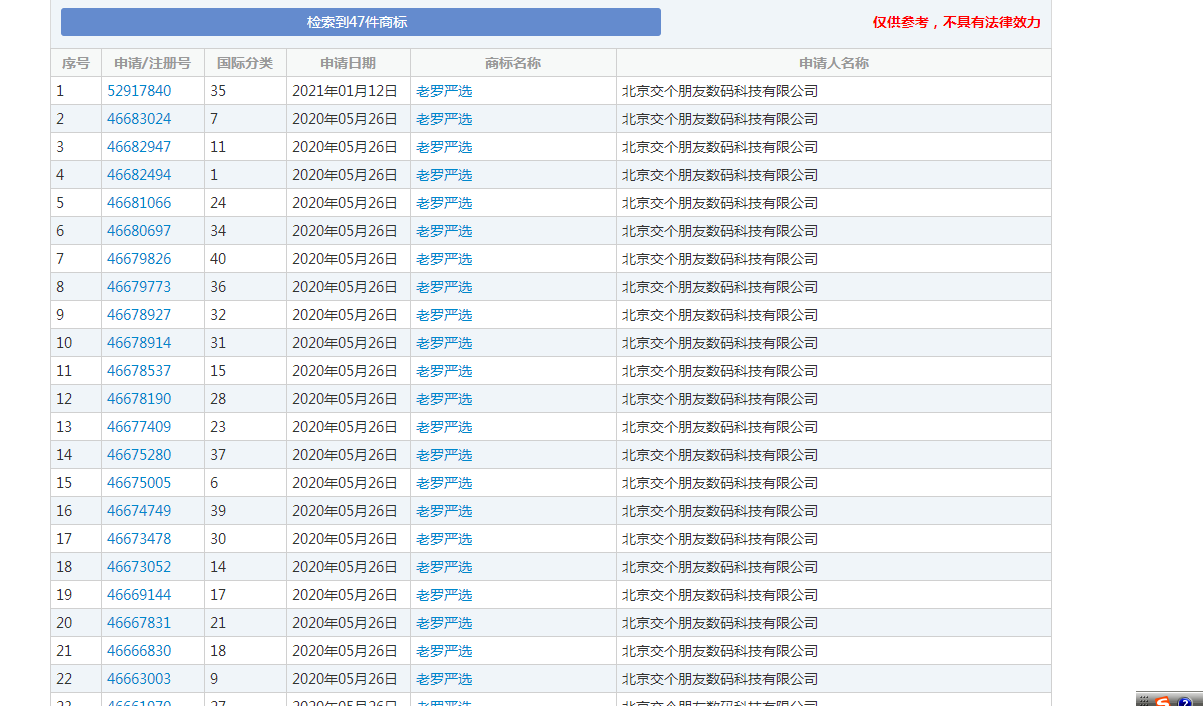Viewport: 1203px width, 706px height.
Task: Open application number 46675005
Action: pyautogui.click(x=139, y=483)
